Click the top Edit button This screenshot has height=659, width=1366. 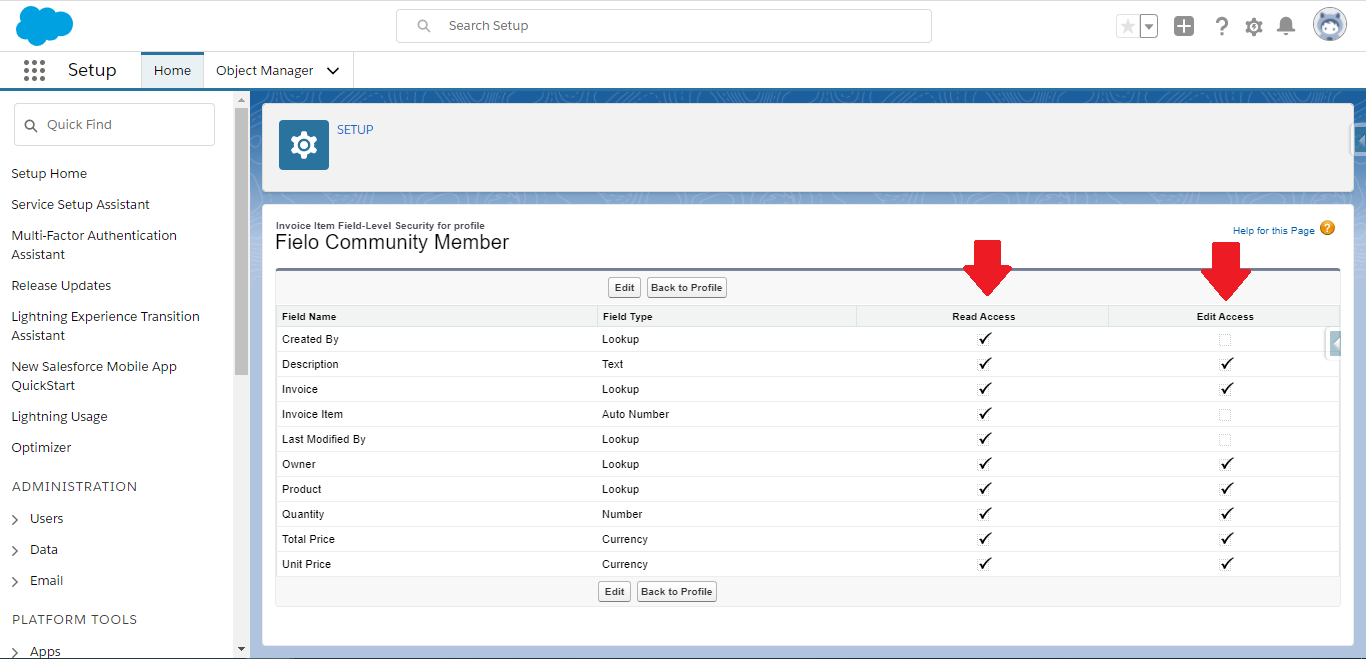point(624,288)
